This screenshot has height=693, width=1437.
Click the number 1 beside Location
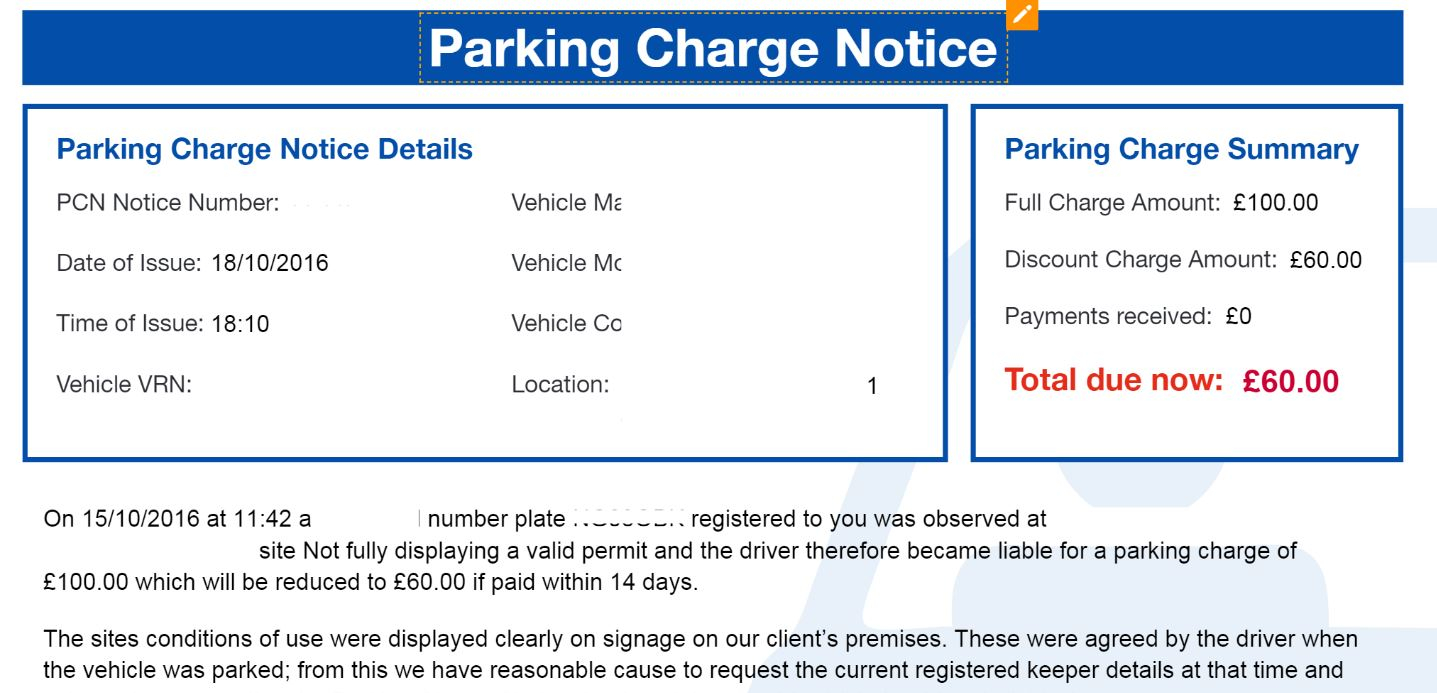(872, 386)
